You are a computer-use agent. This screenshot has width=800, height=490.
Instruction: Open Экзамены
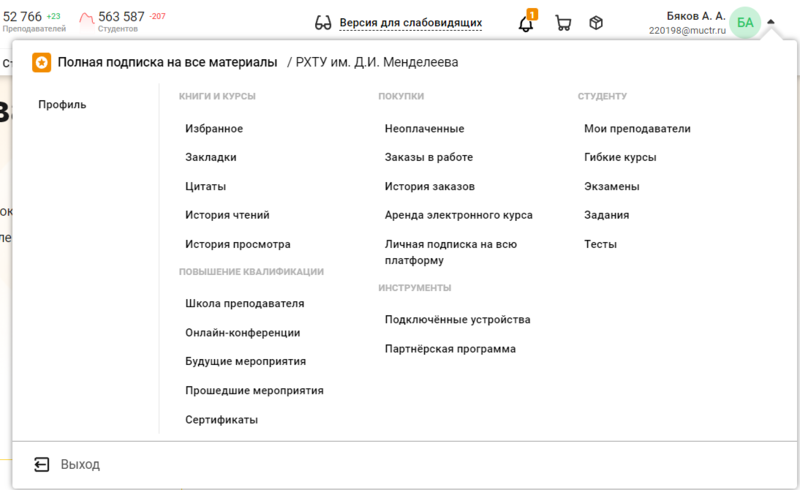pos(612,186)
